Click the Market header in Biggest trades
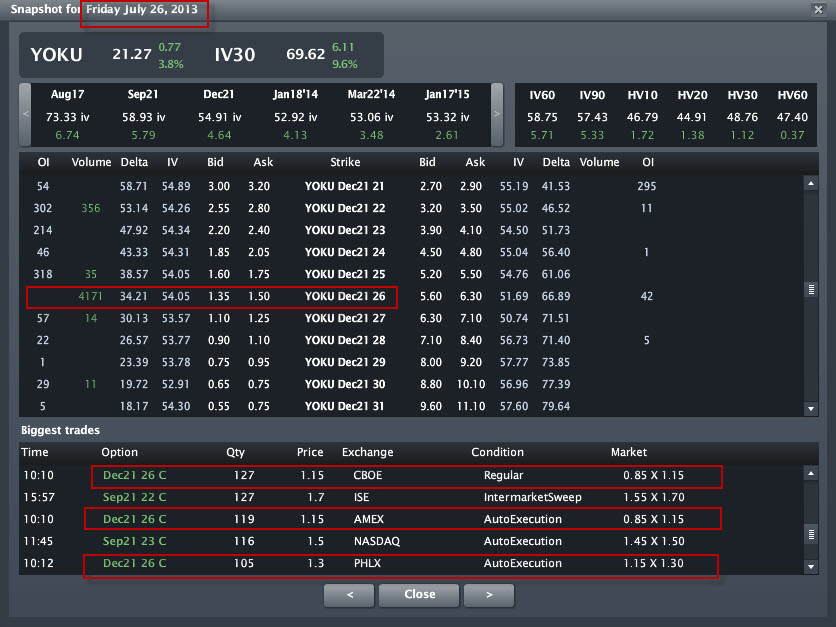The image size is (836, 627). click(x=629, y=452)
